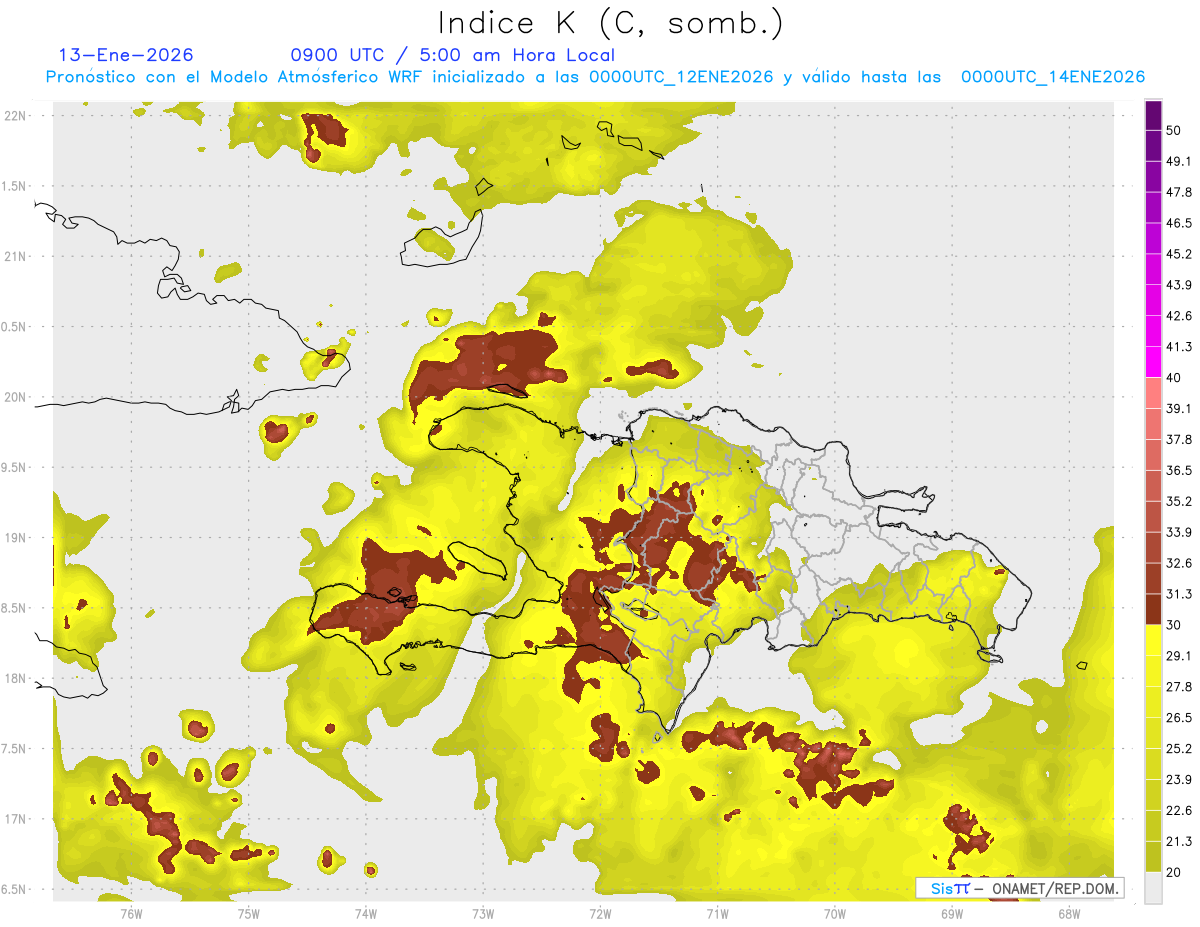Click the colorbar value label '33.9'
Screen dimensions: 1200x927
tap(1179, 532)
